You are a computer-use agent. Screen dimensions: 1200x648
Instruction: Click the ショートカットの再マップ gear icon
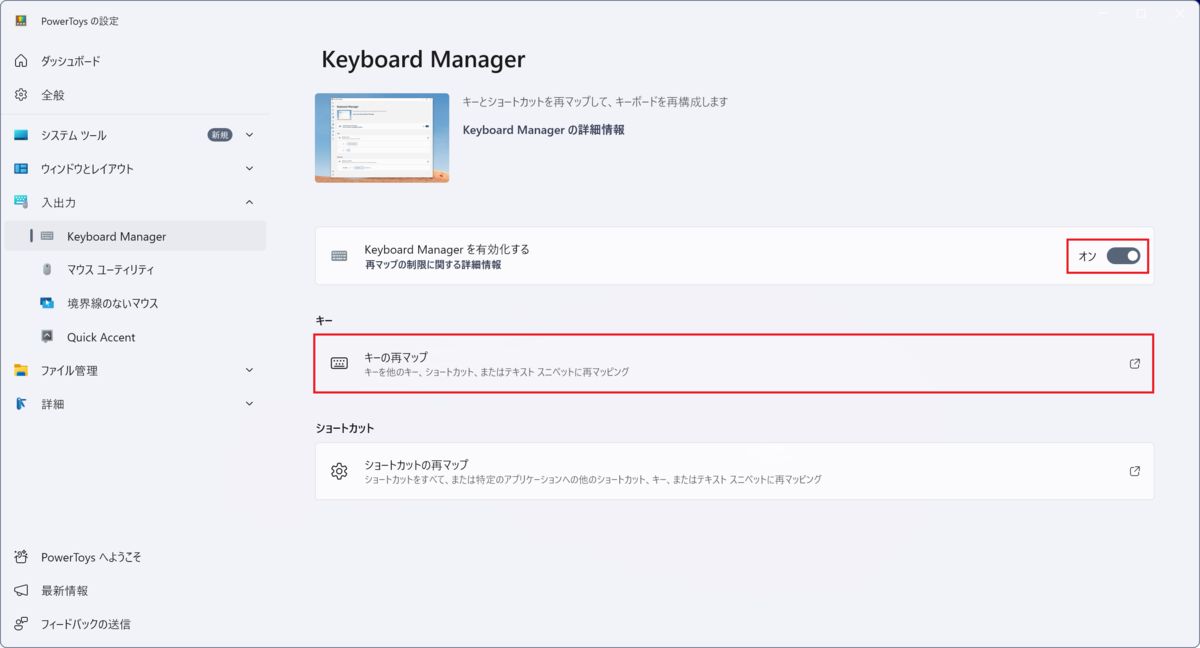pyautogui.click(x=339, y=471)
